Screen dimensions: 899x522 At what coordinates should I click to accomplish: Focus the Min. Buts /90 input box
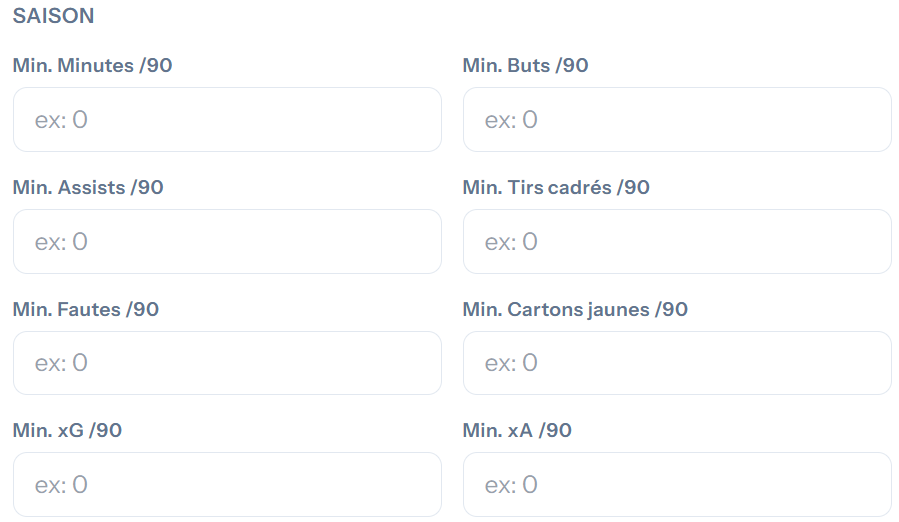677,120
